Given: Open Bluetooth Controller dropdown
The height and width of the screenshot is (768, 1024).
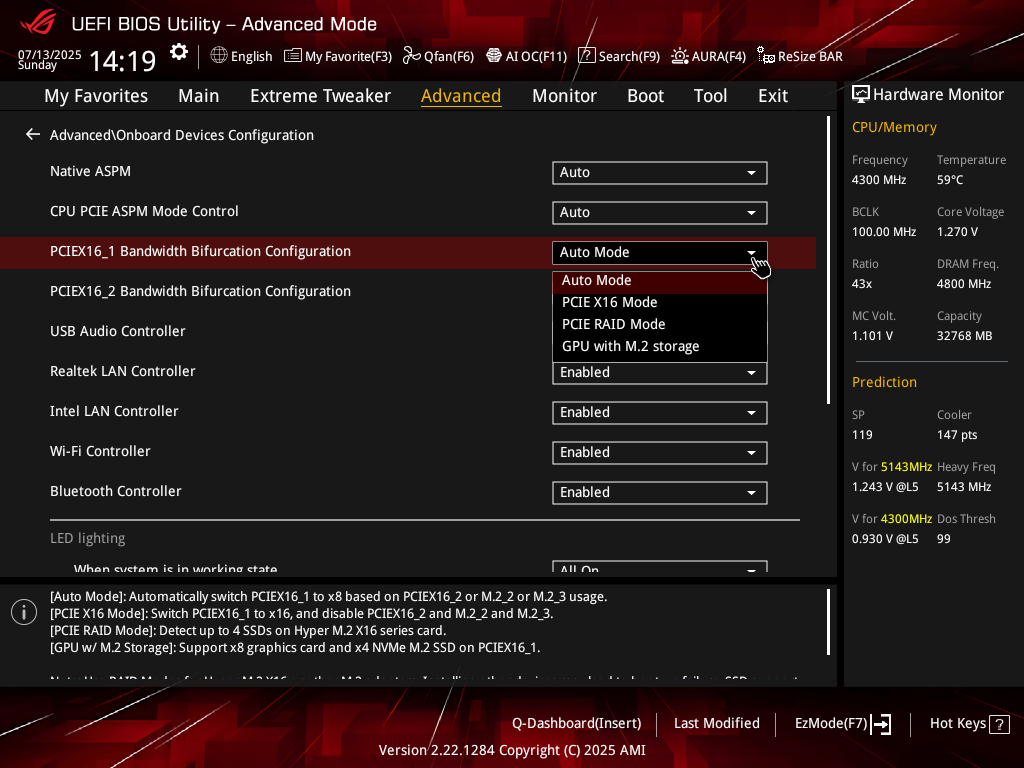Looking at the screenshot, I should 660,492.
